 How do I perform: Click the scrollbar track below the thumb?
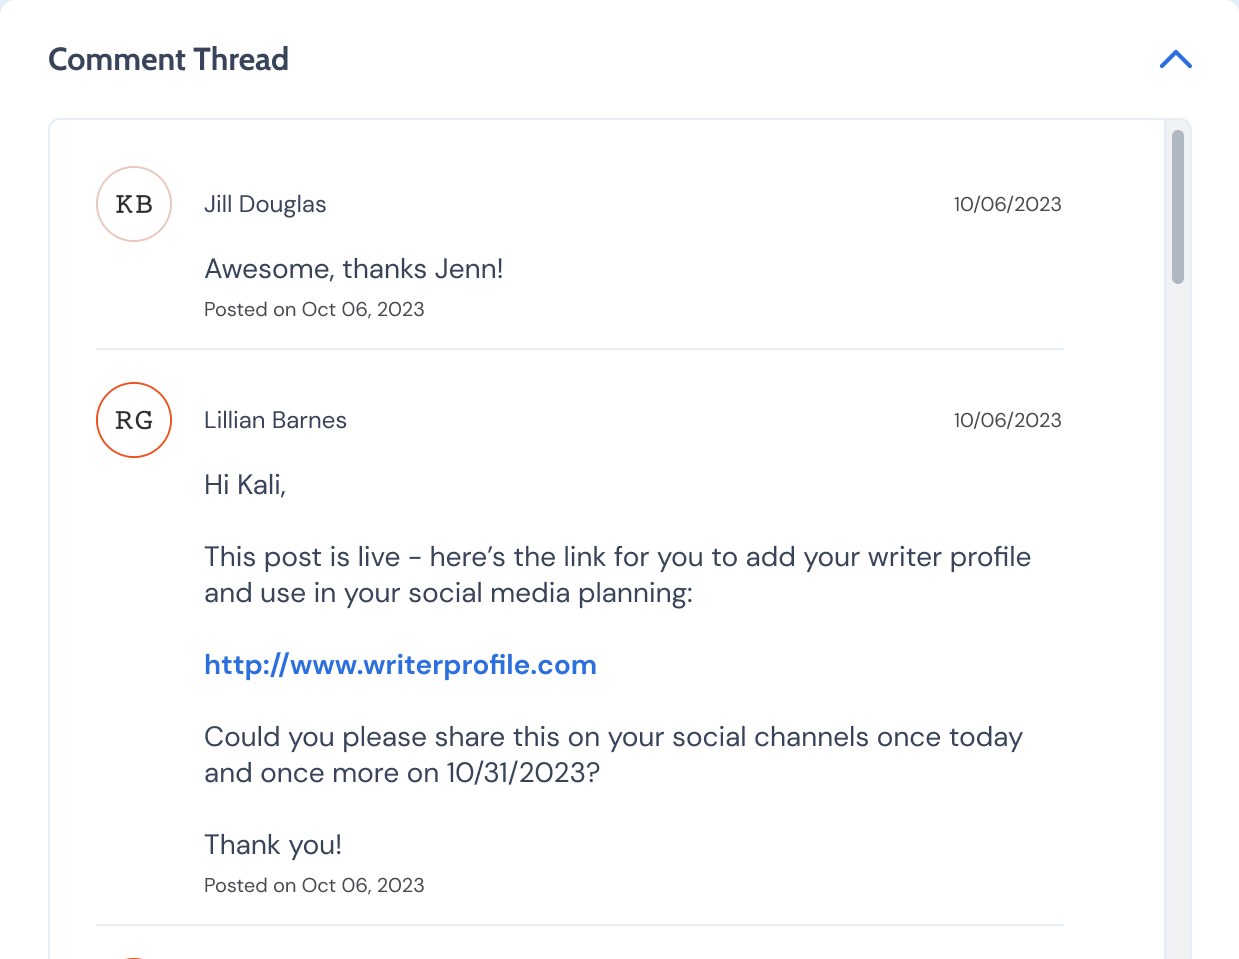coord(1177,620)
